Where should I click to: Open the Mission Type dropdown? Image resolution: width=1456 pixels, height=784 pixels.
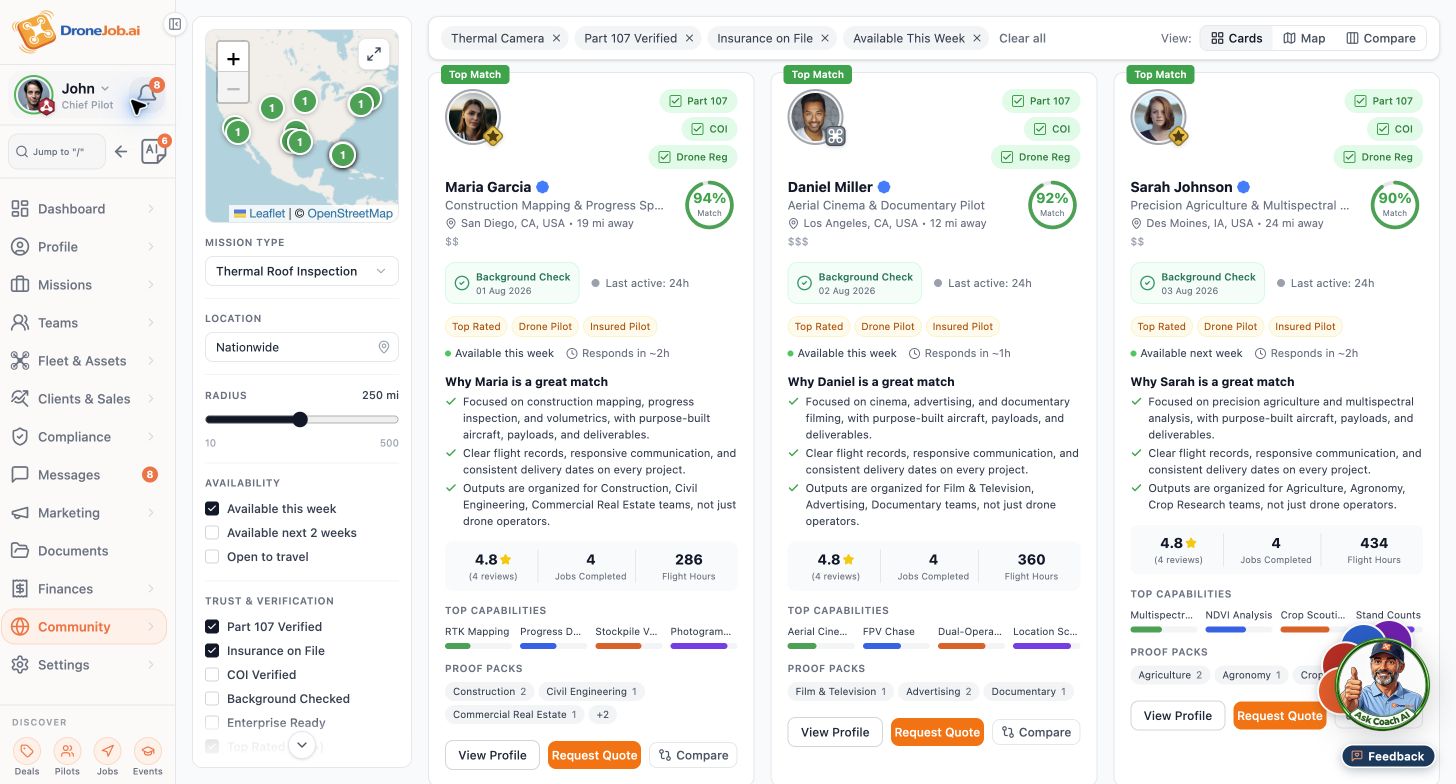pyautogui.click(x=302, y=271)
